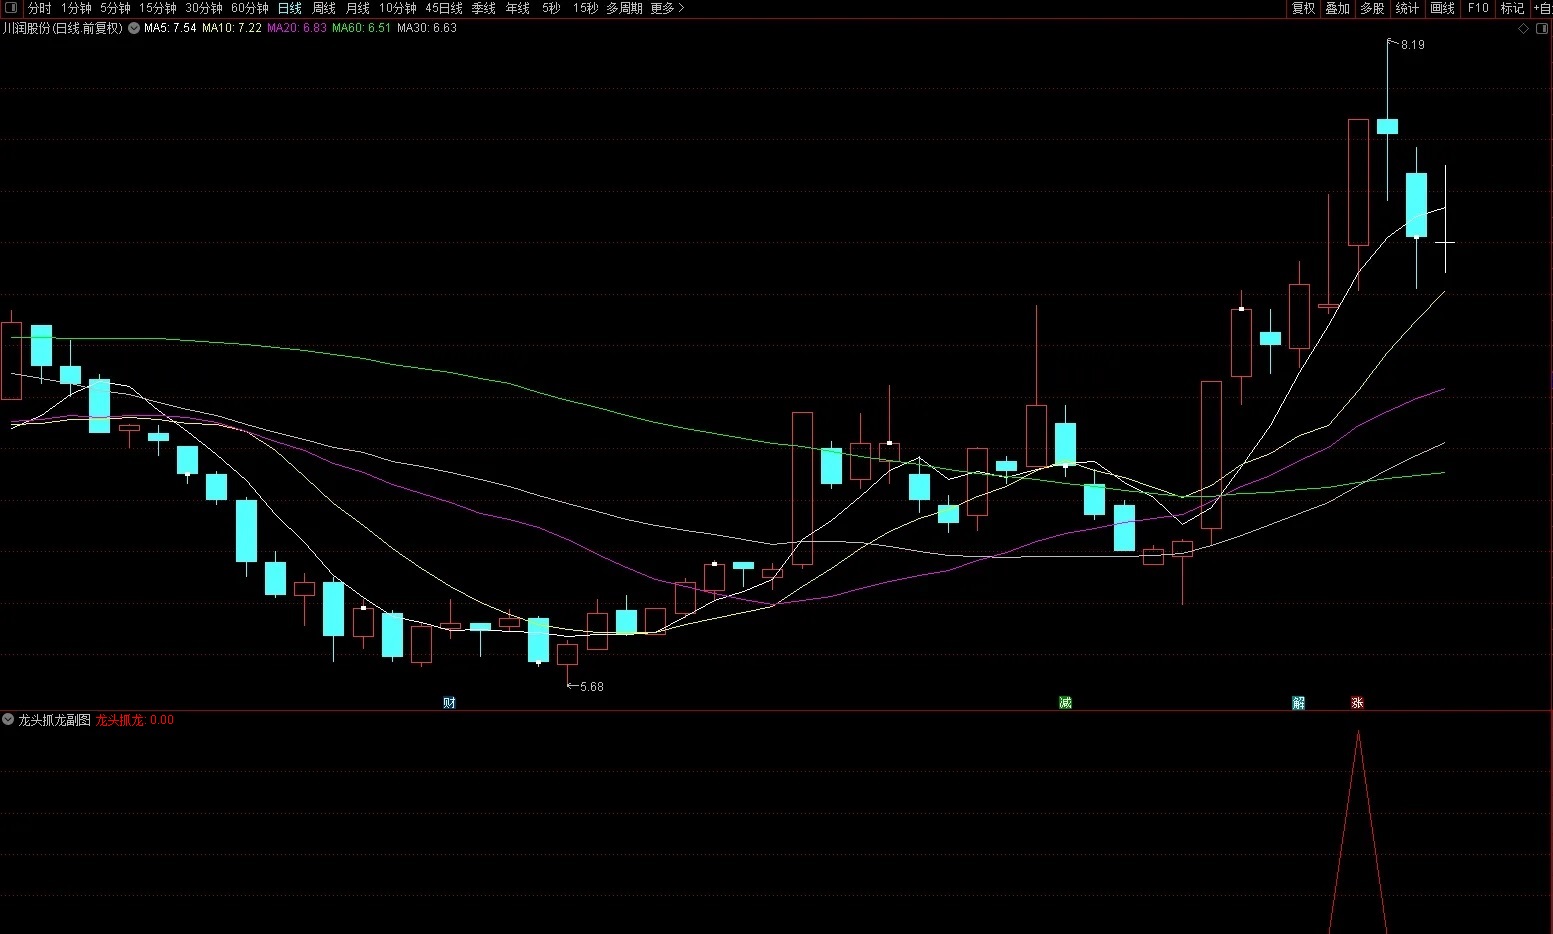
Task: Open sub-chart indicator dropdown arrow
Action: (x=8, y=720)
